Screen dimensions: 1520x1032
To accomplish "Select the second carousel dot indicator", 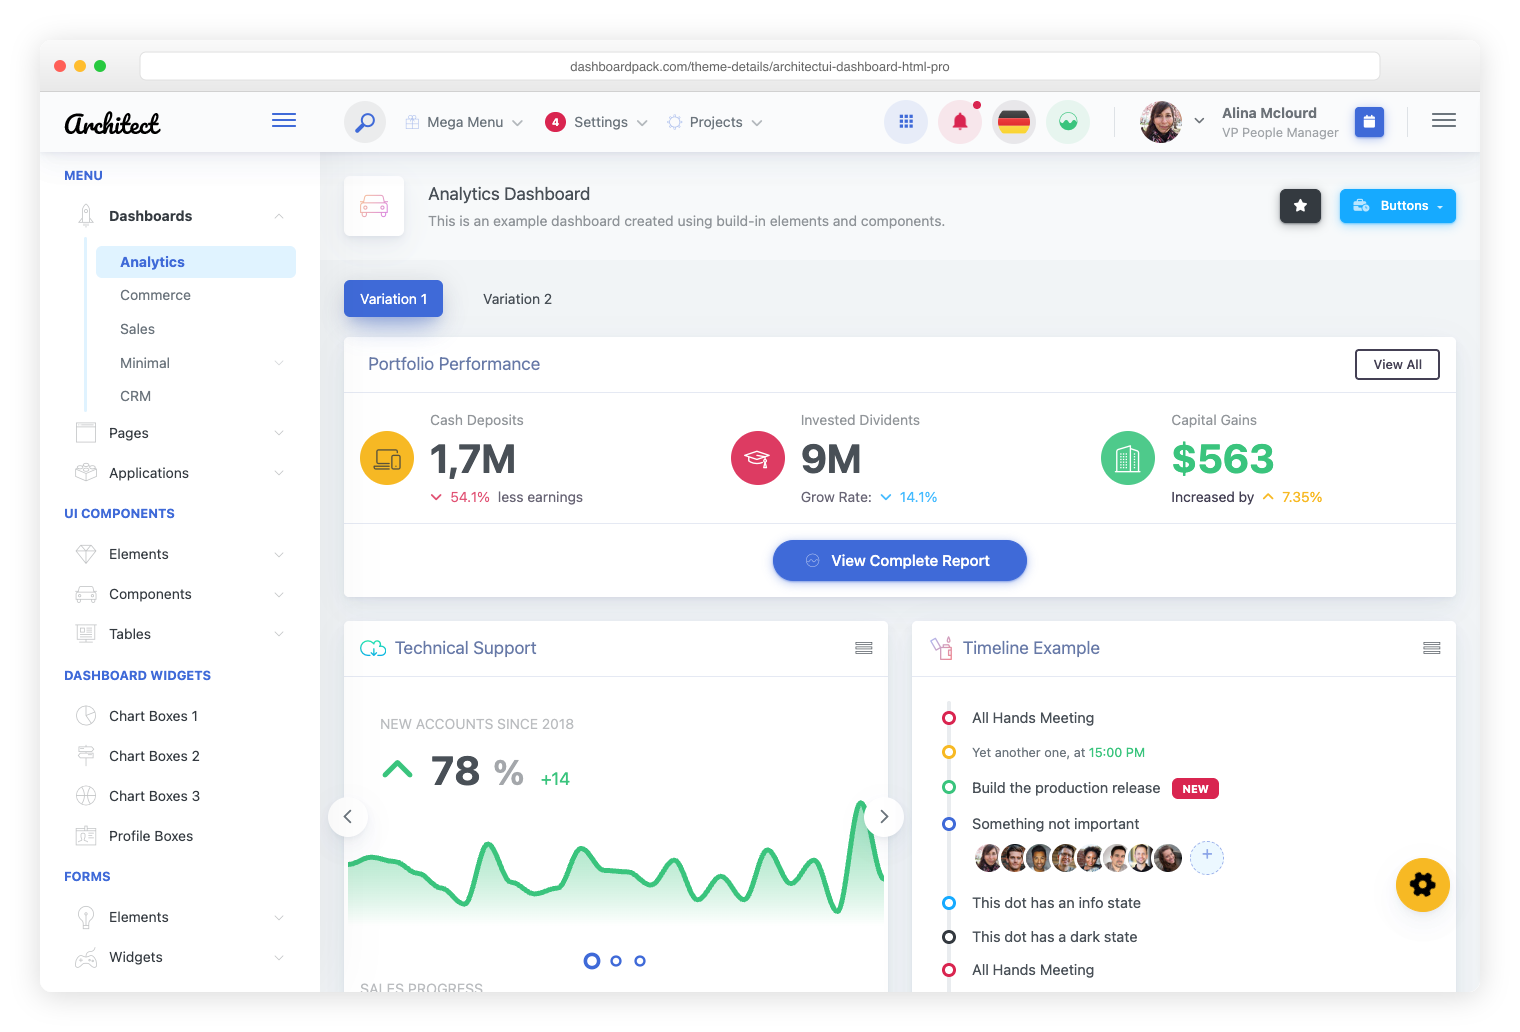I will tap(616, 961).
